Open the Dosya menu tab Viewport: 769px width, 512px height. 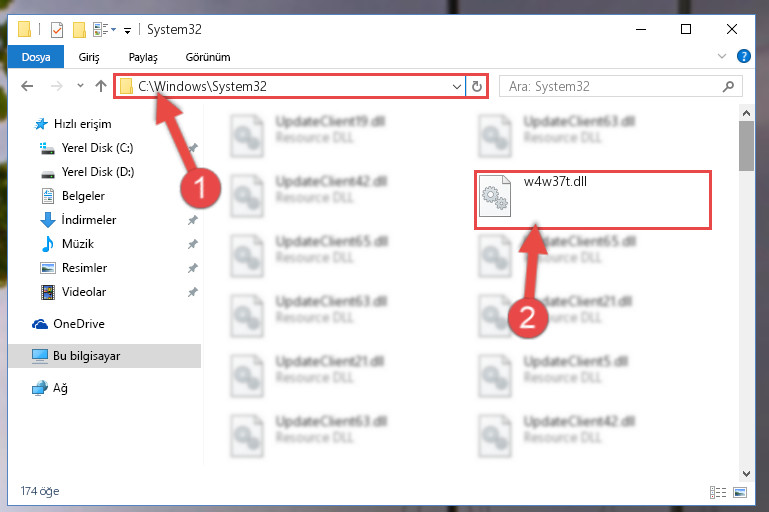[36, 57]
